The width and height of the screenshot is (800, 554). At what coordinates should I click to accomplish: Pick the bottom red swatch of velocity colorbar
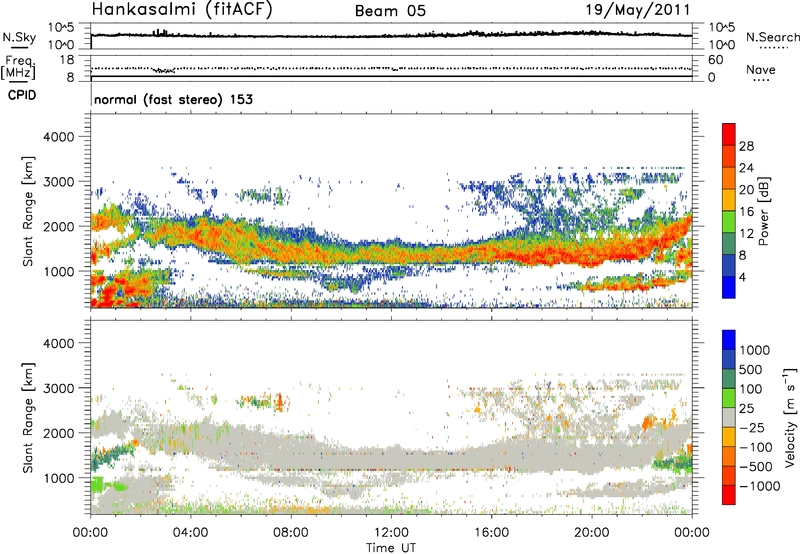tap(729, 495)
